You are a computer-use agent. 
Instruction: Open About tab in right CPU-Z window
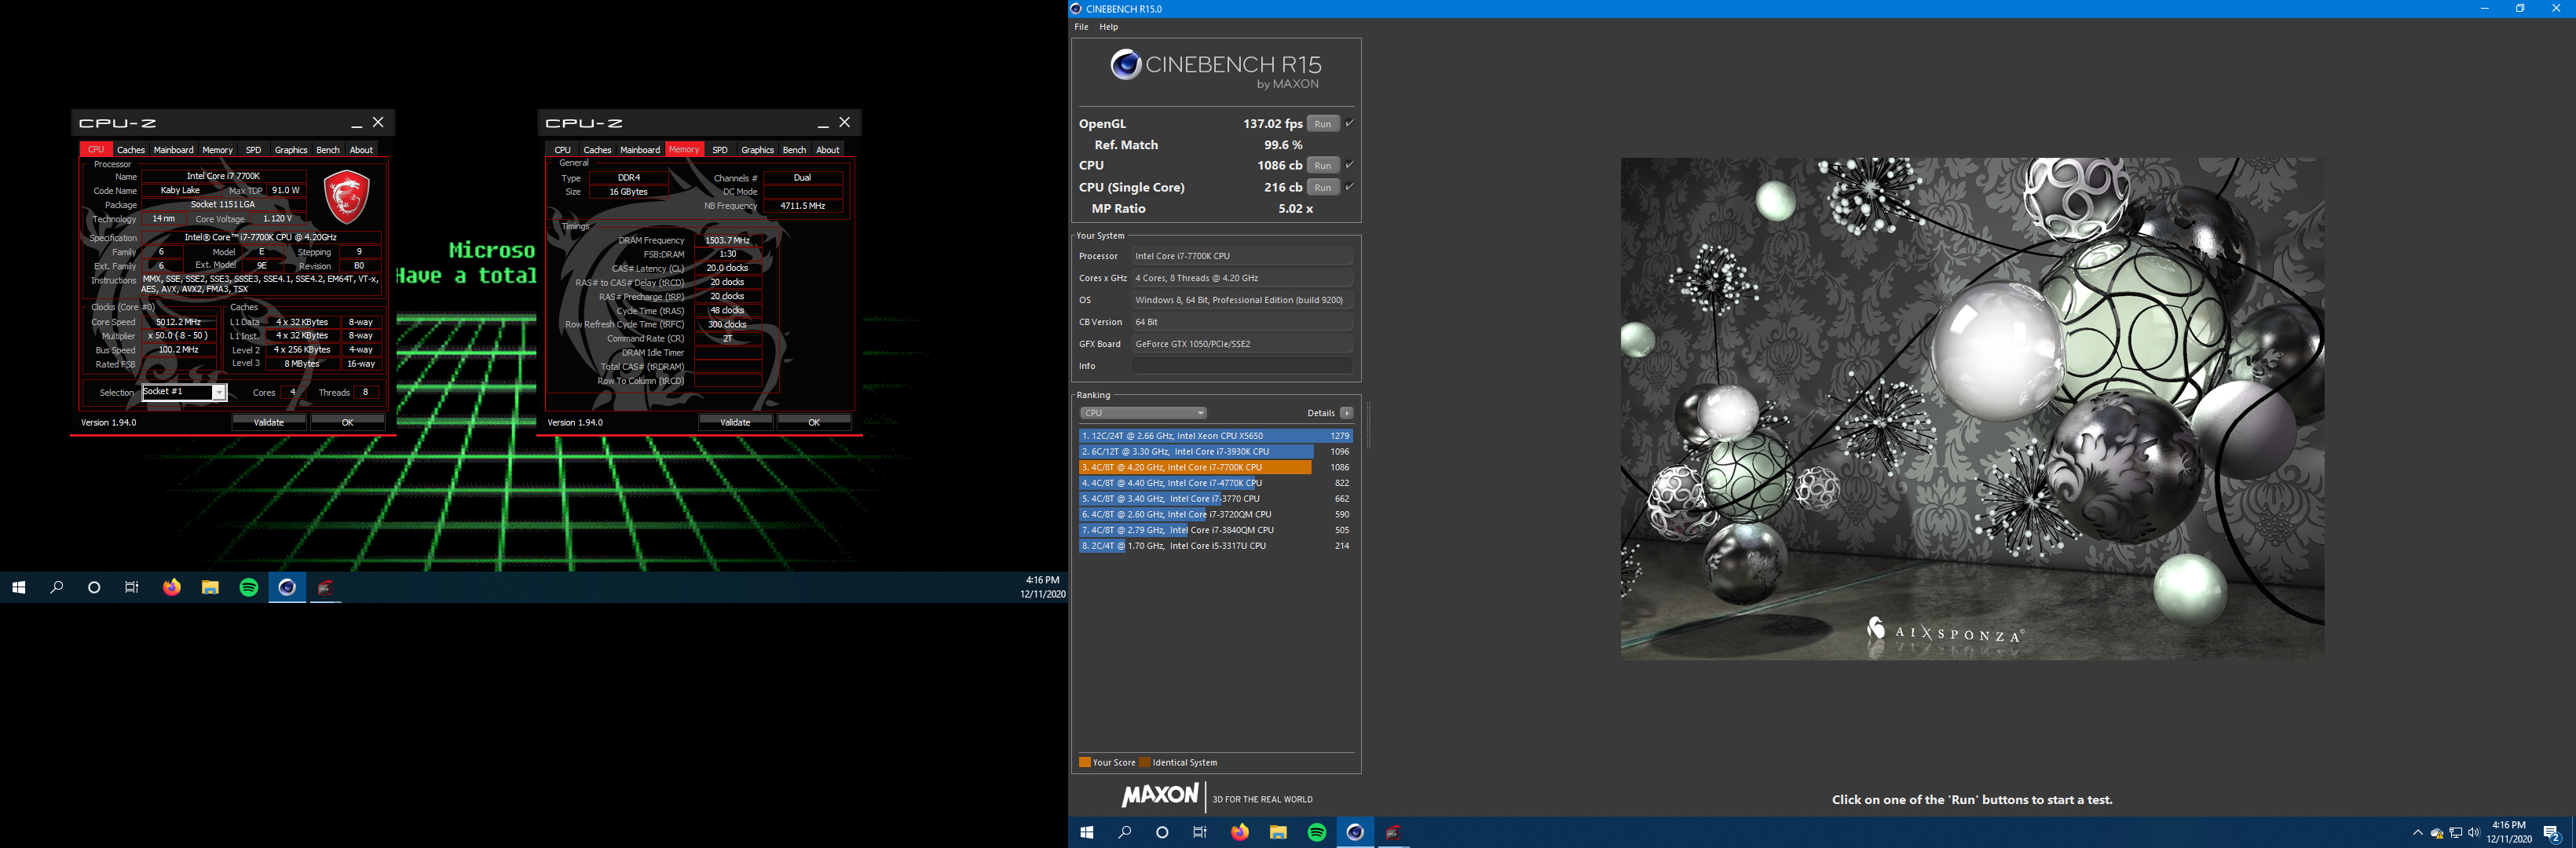828,150
